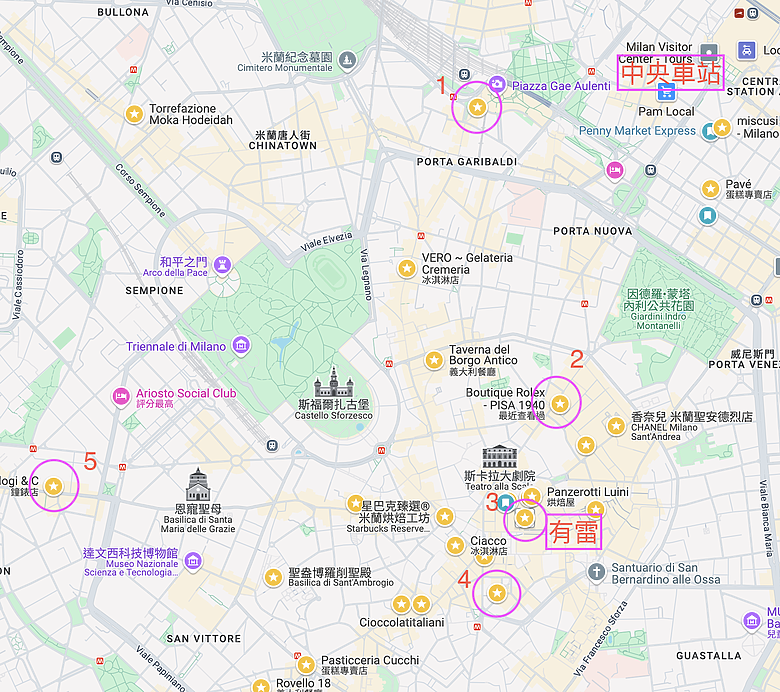
Task: Click the Torrefazione Moka Hodeidah star pin
Action: (134, 114)
